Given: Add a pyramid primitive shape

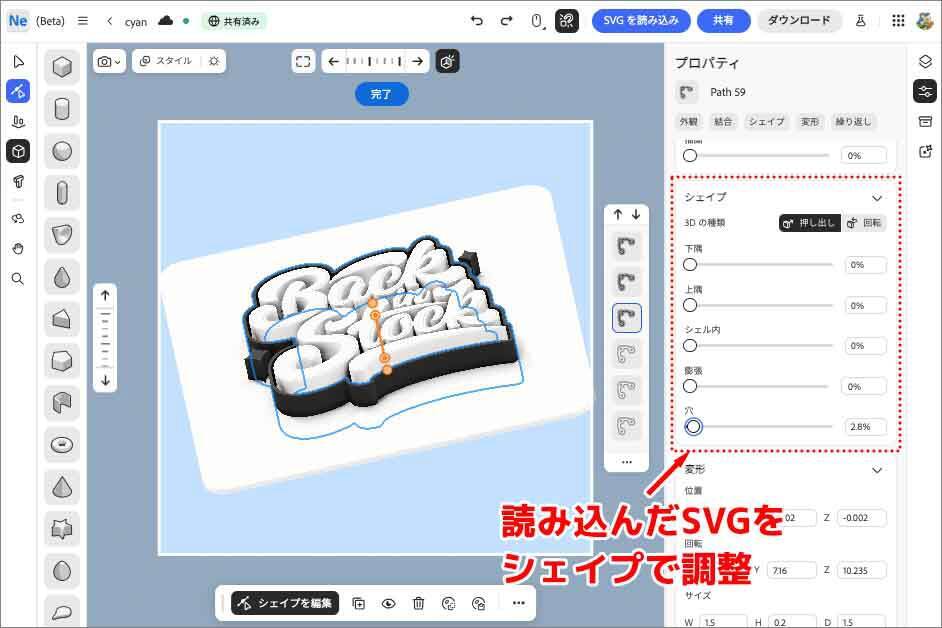Looking at the screenshot, I should pyautogui.click(x=62, y=487).
